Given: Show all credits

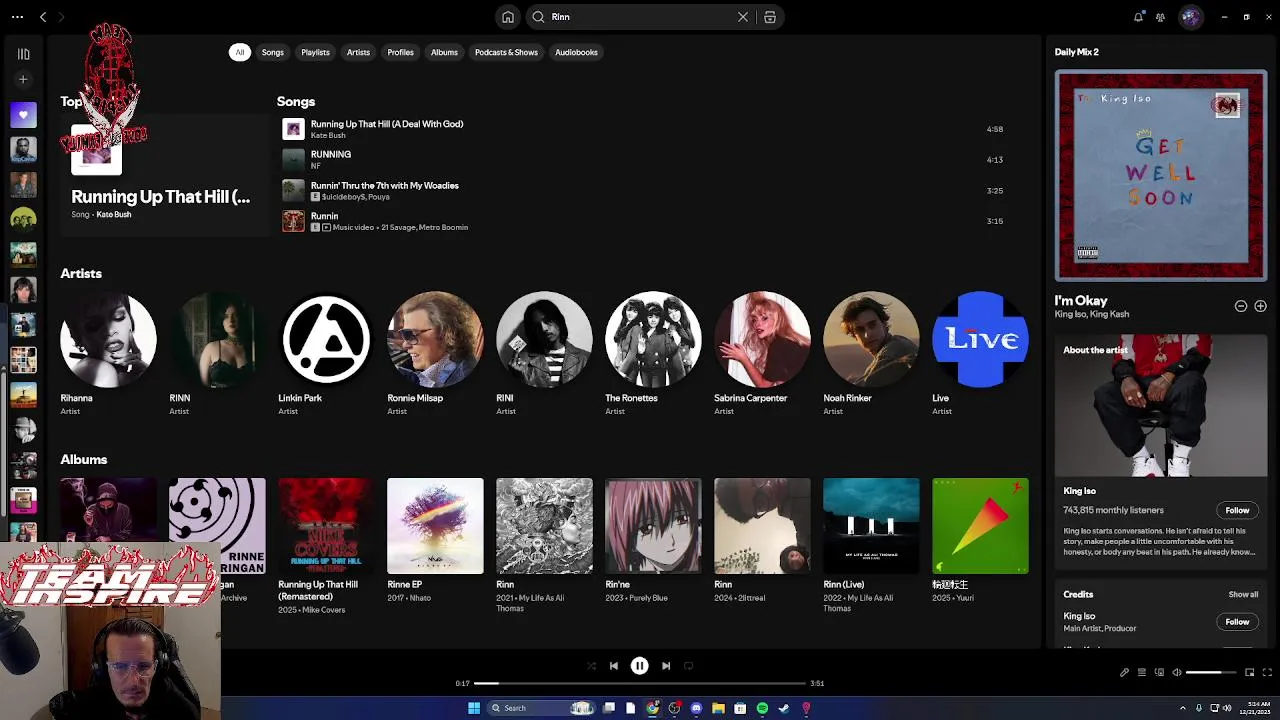Looking at the screenshot, I should coord(1243,594).
